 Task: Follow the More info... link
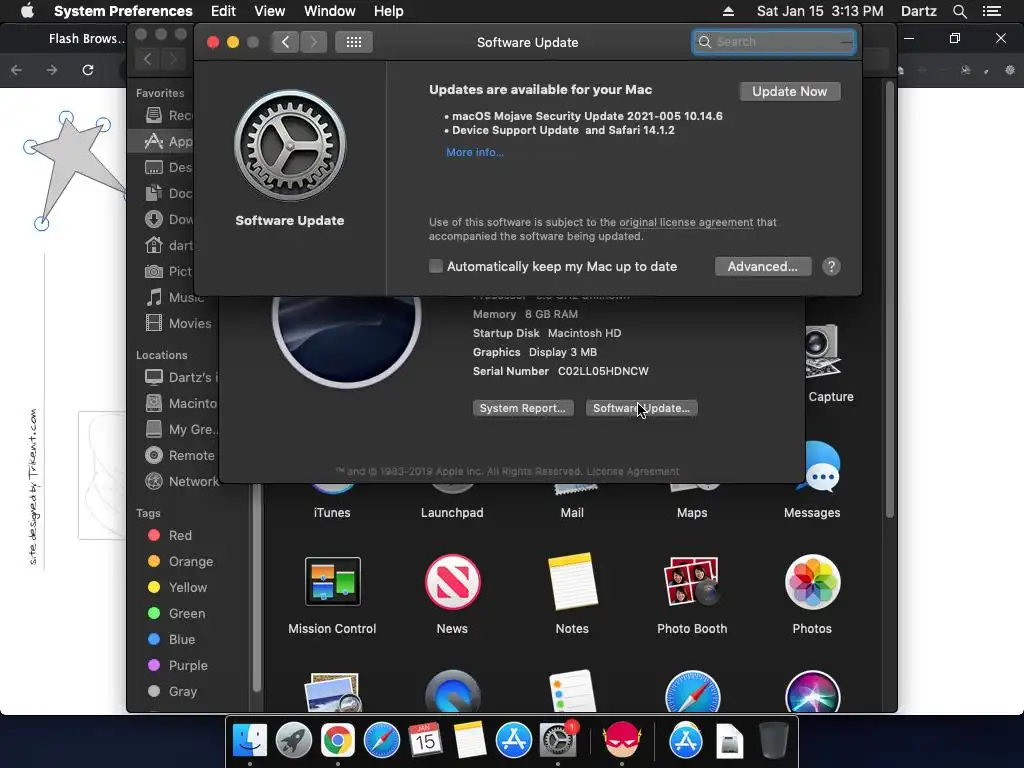point(475,152)
